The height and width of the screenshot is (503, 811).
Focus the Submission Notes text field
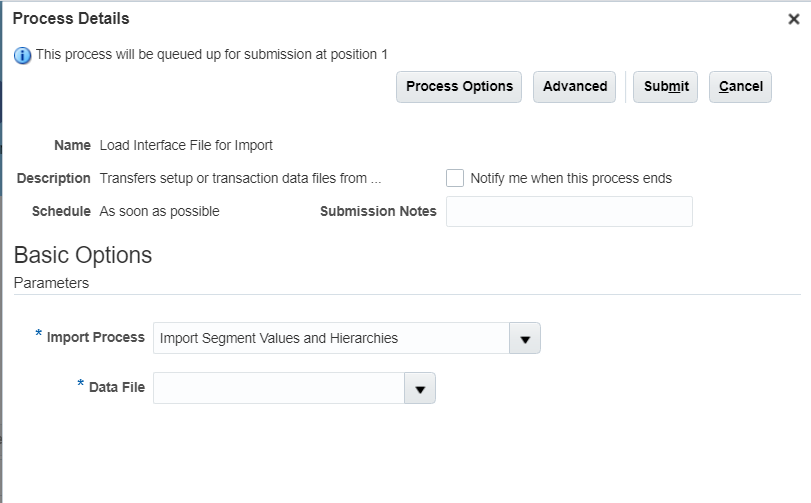568,212
